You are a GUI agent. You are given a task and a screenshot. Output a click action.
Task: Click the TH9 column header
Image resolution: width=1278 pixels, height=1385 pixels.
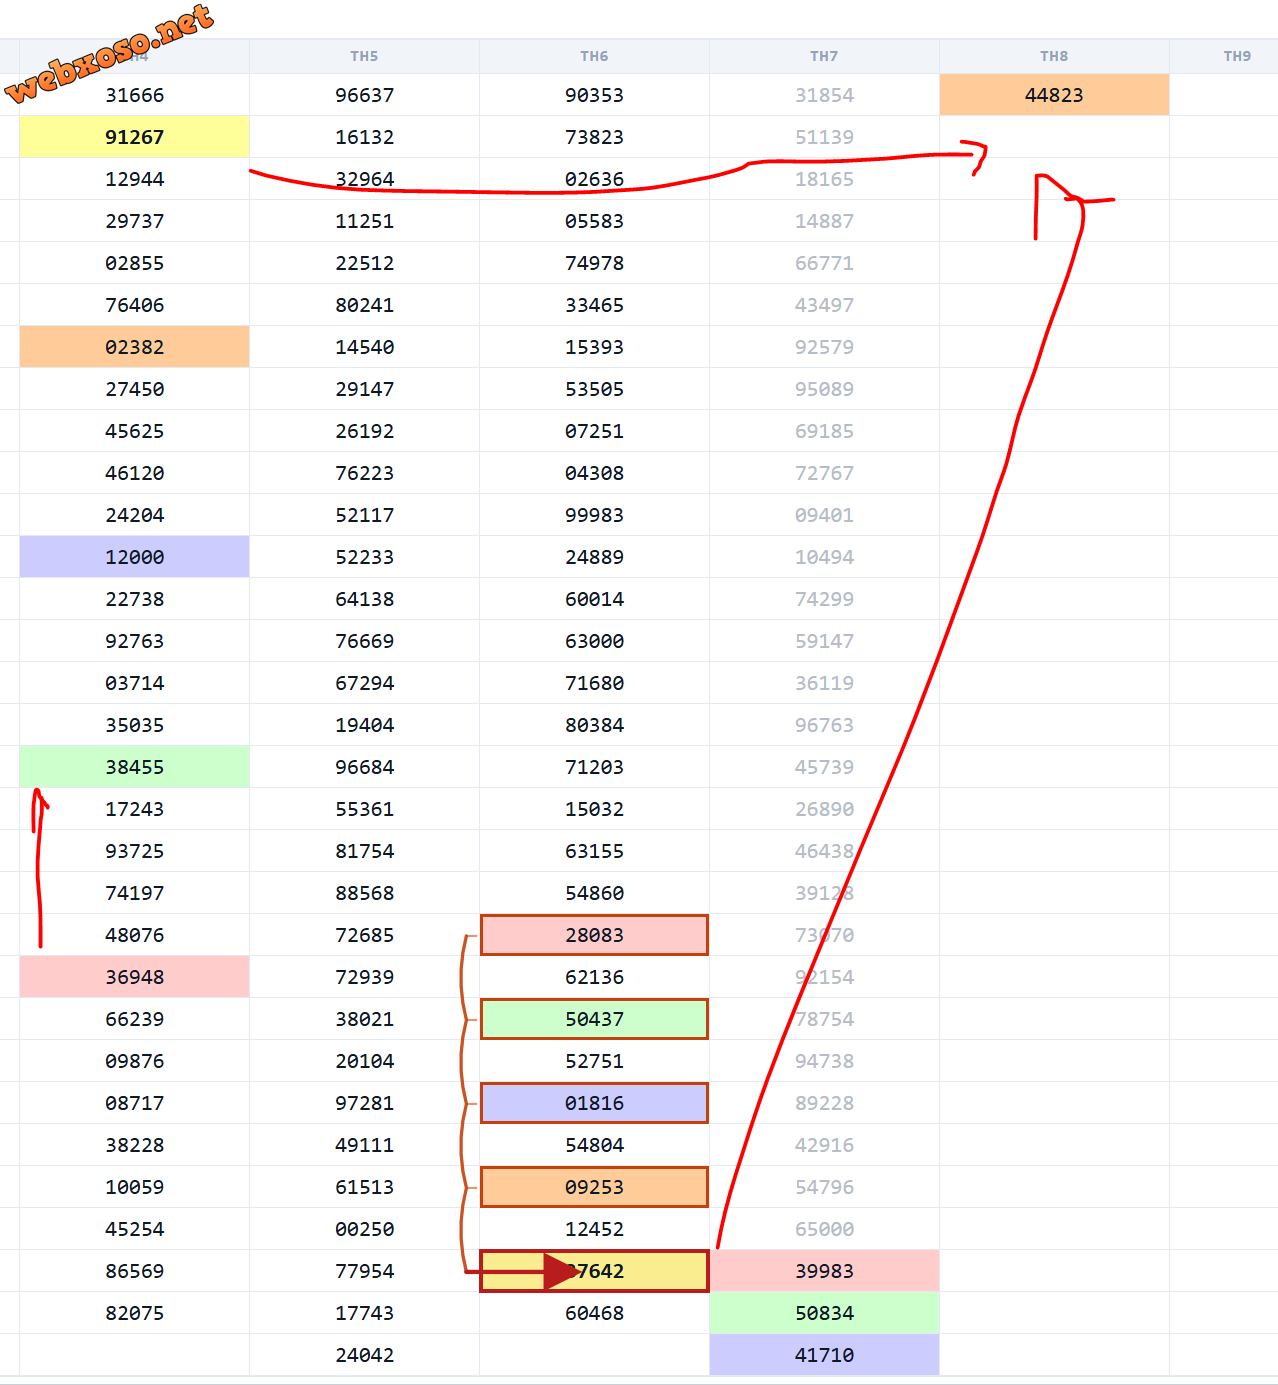pos(1237,56)
